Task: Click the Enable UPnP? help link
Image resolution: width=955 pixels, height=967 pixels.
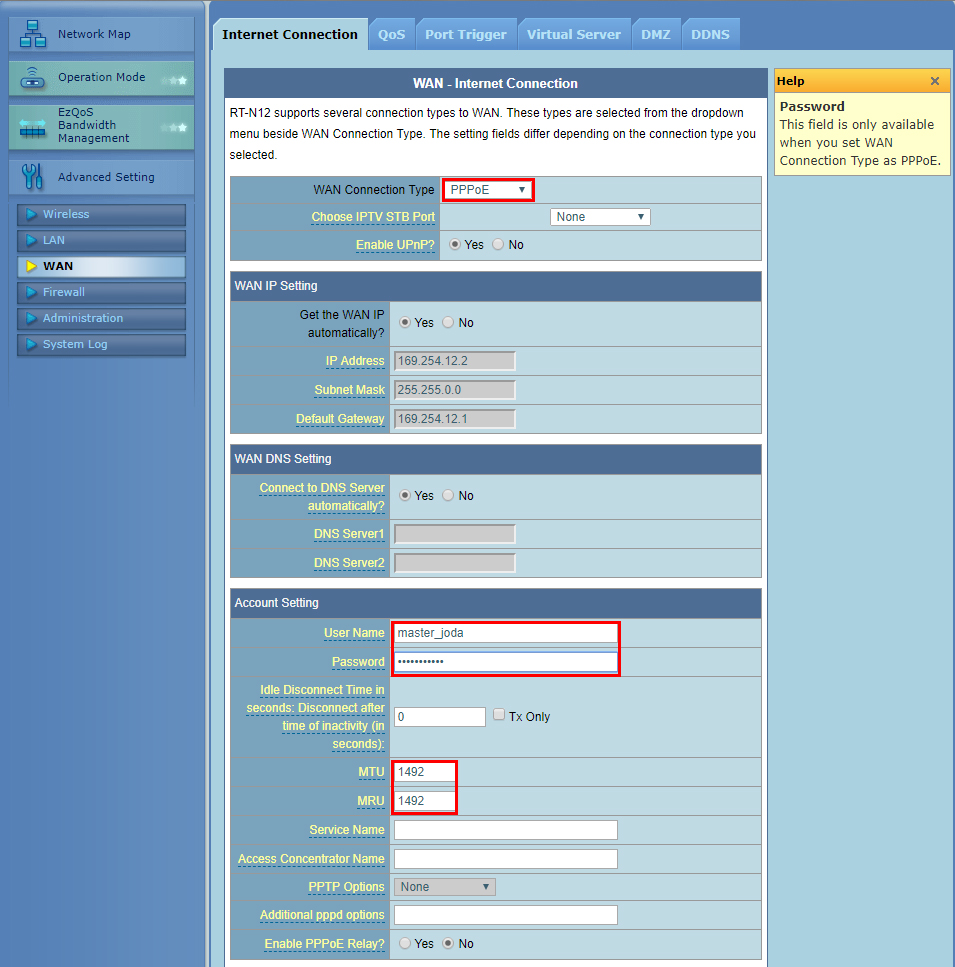Action: [x=395, y=245]
